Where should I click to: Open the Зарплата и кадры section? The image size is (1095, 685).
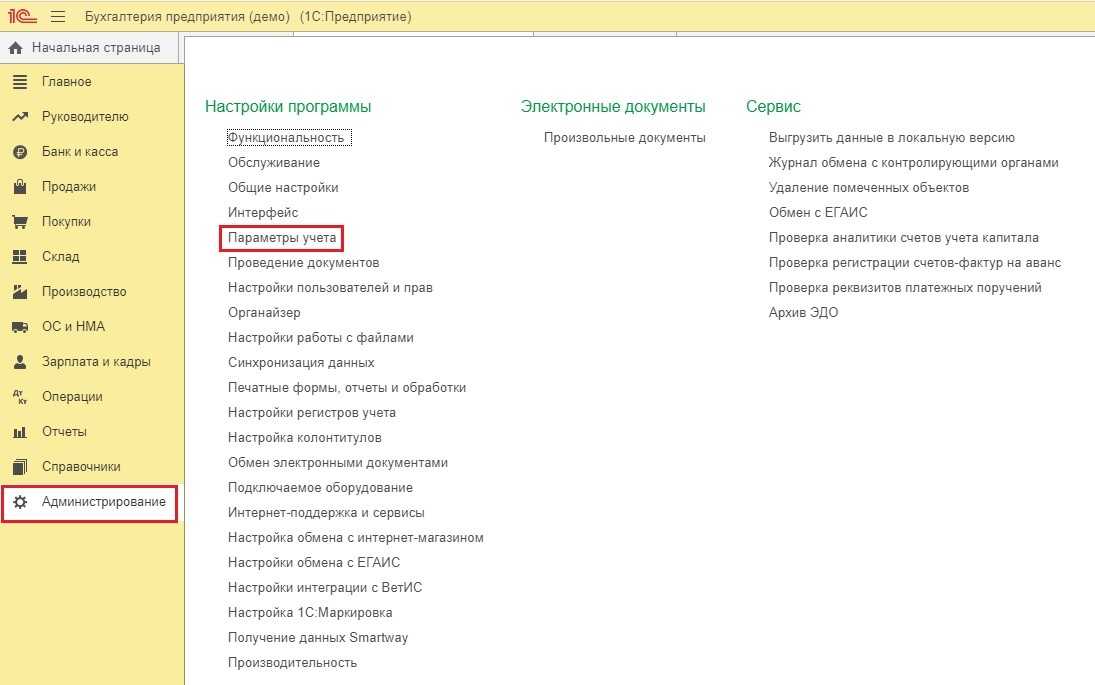96,362
